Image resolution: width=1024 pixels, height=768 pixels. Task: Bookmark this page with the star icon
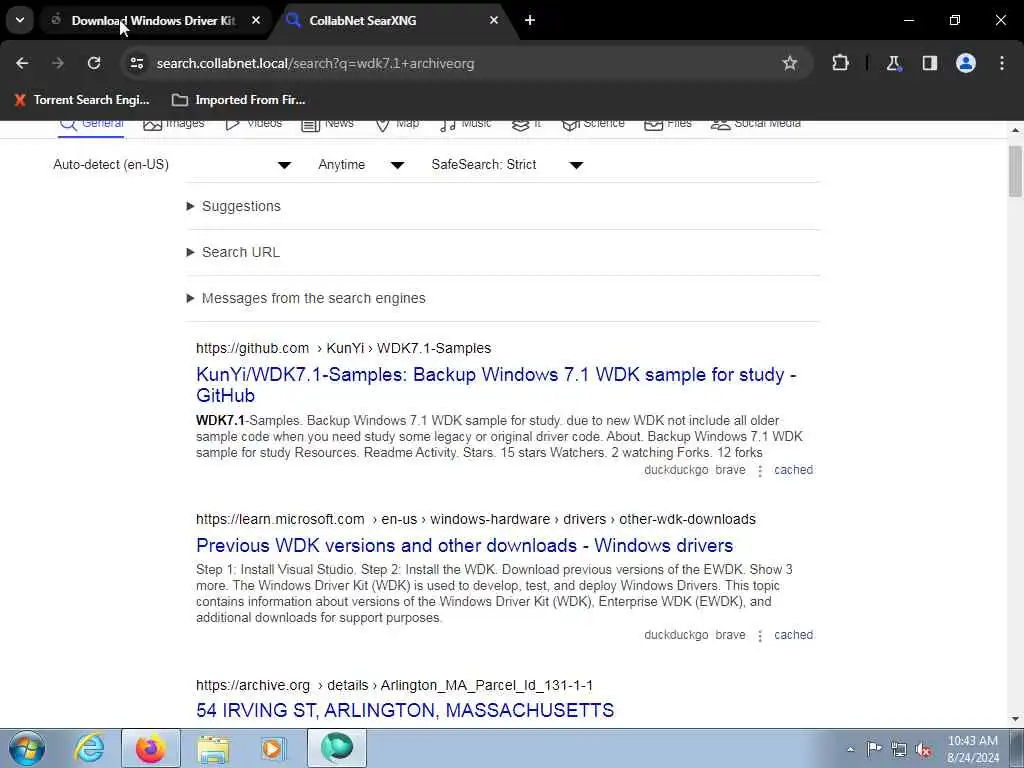(790, 63)
